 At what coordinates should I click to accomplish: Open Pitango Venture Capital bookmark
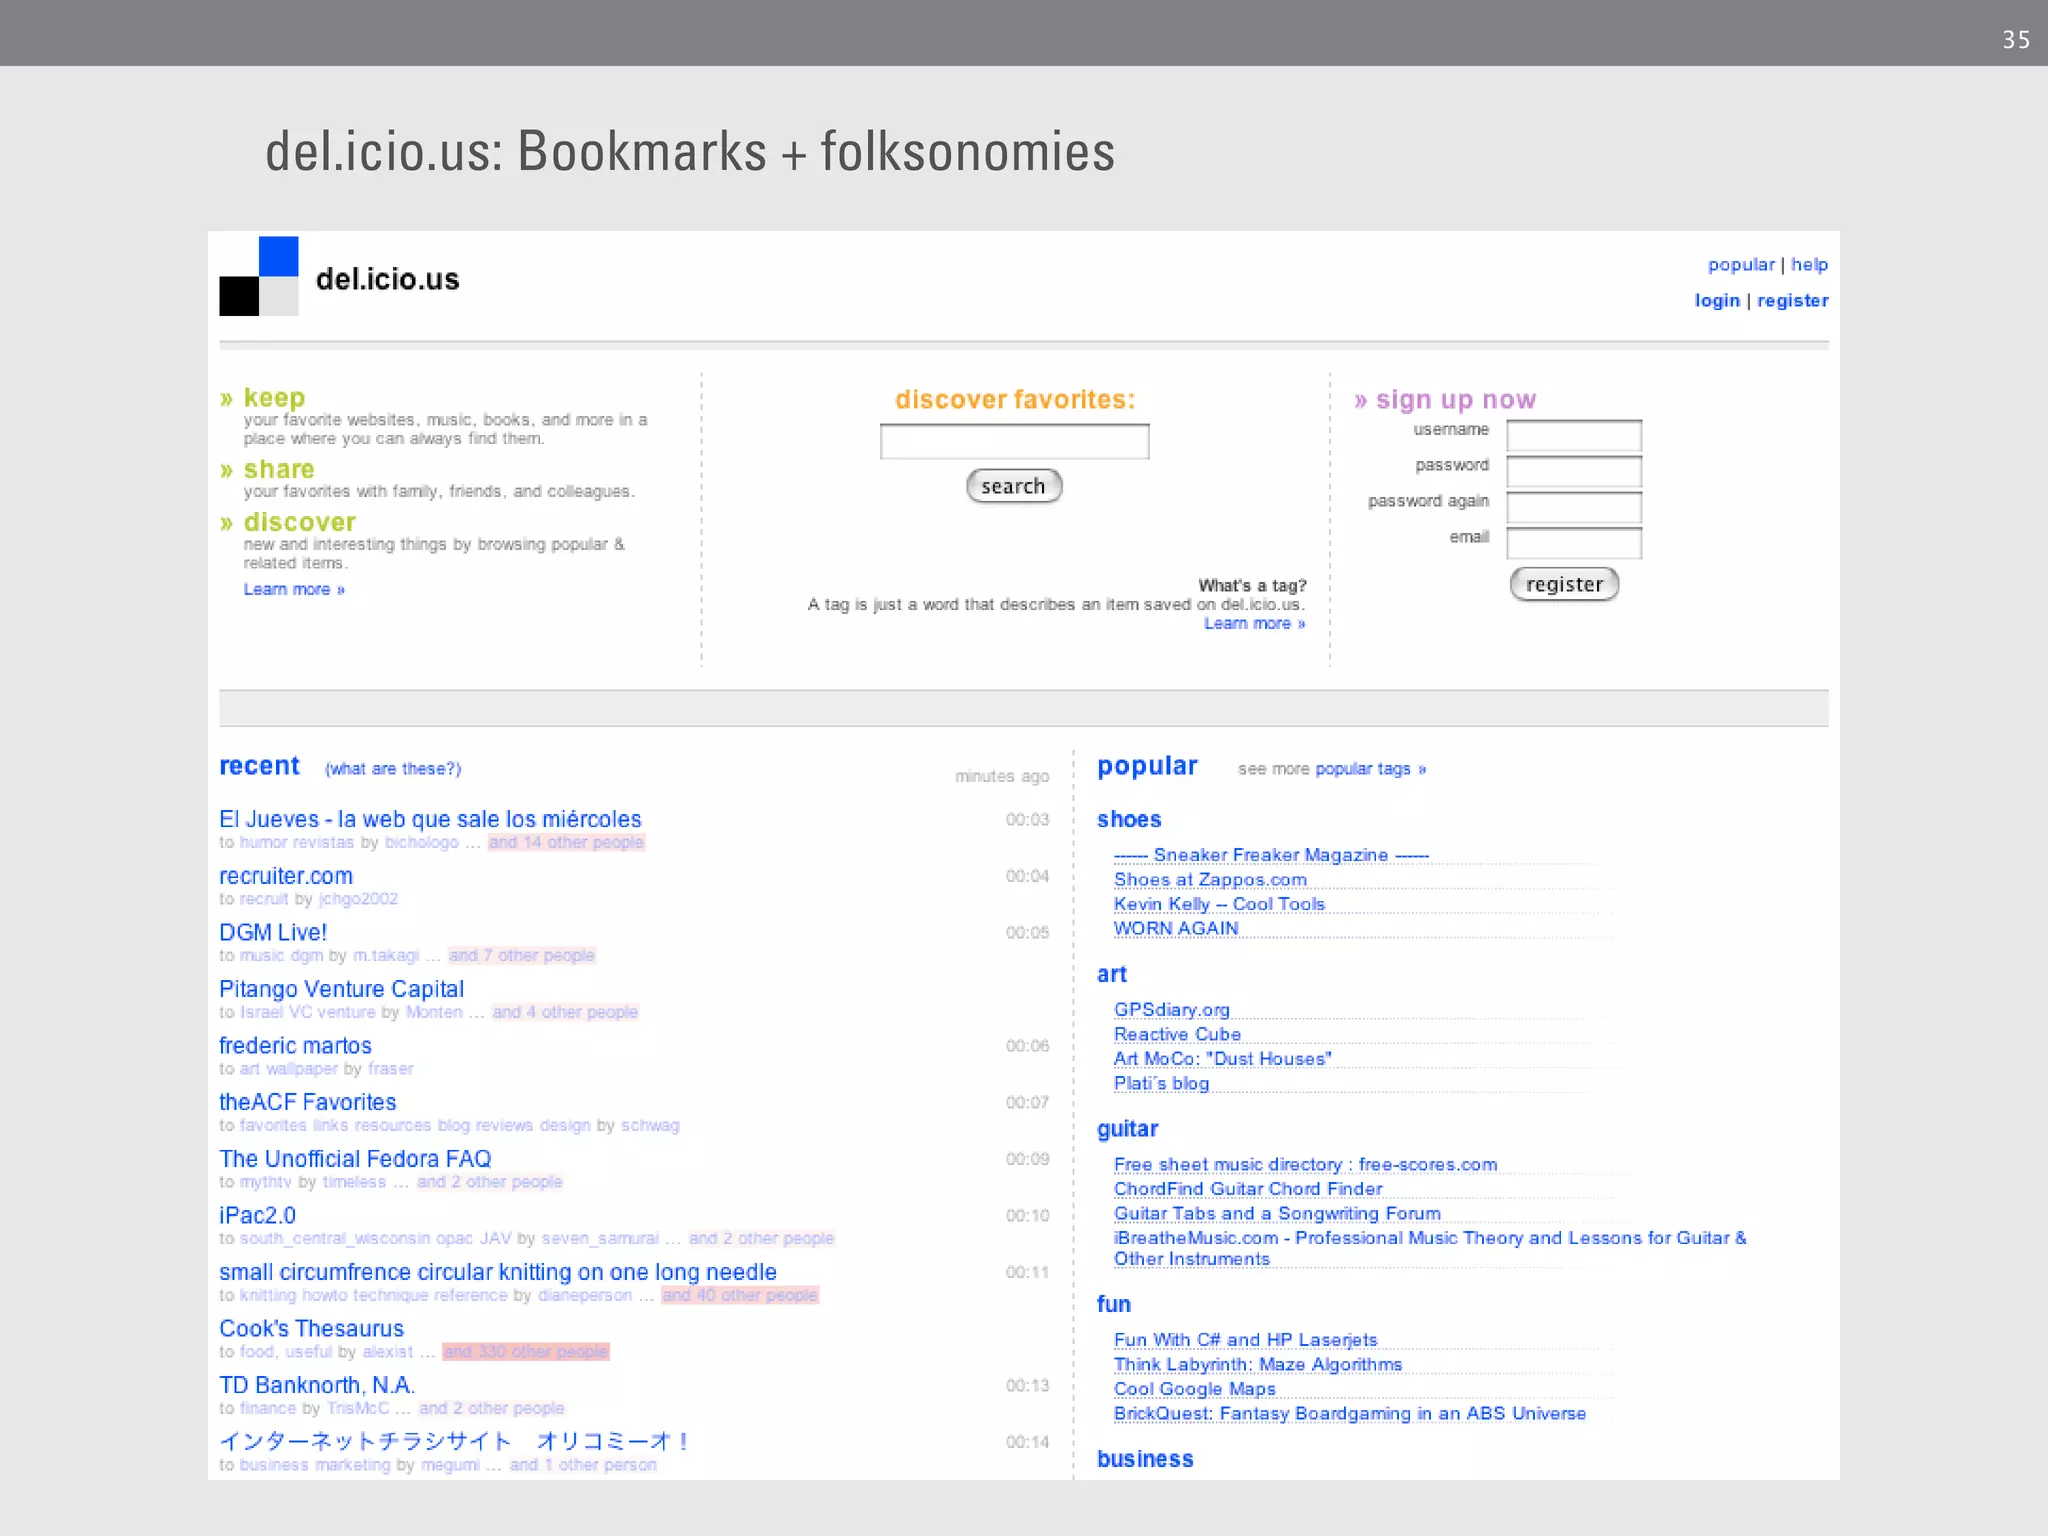click(x=341, y=989)
